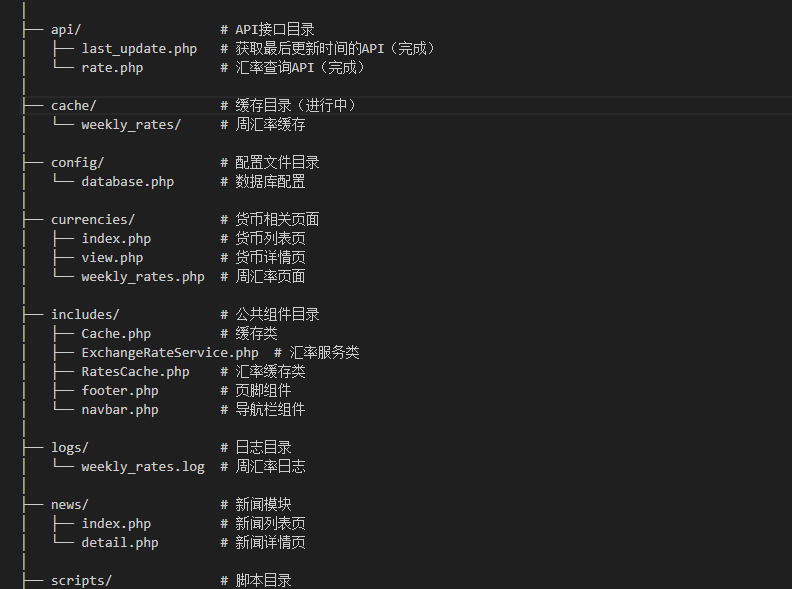Click the text 'logs/'

pyautogui.click(x=70, y=448)
